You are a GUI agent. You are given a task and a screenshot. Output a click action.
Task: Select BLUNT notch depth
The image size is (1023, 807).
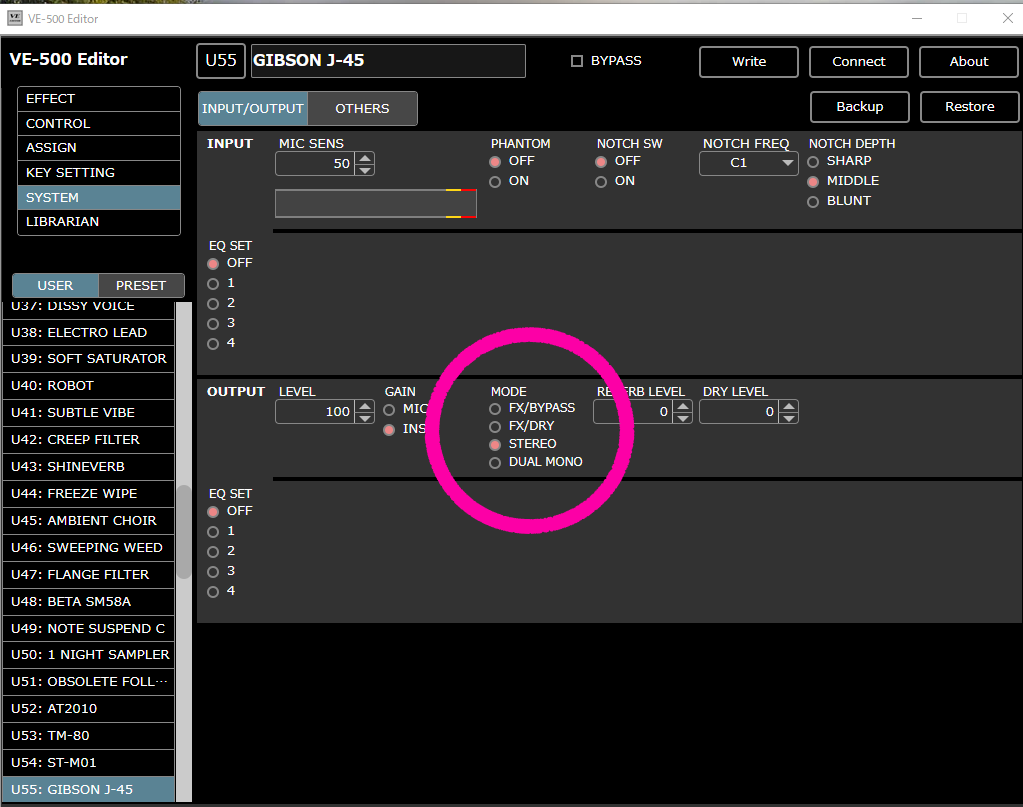(813, 202)
